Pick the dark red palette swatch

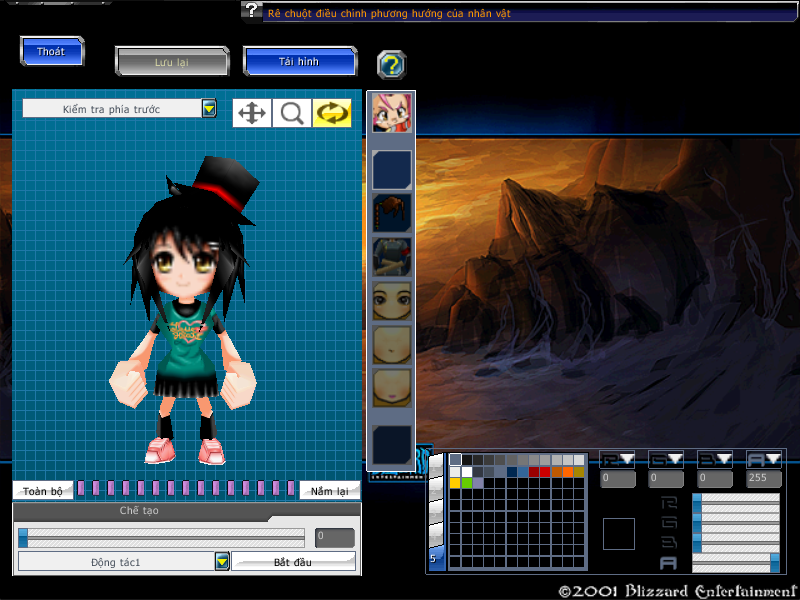click(534, 472)
